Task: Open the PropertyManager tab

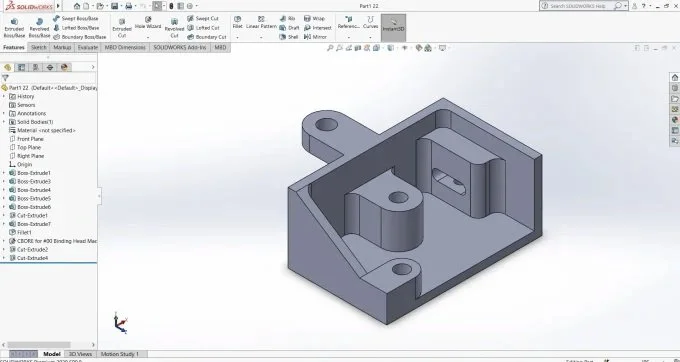Action: [x=21, y=67]
